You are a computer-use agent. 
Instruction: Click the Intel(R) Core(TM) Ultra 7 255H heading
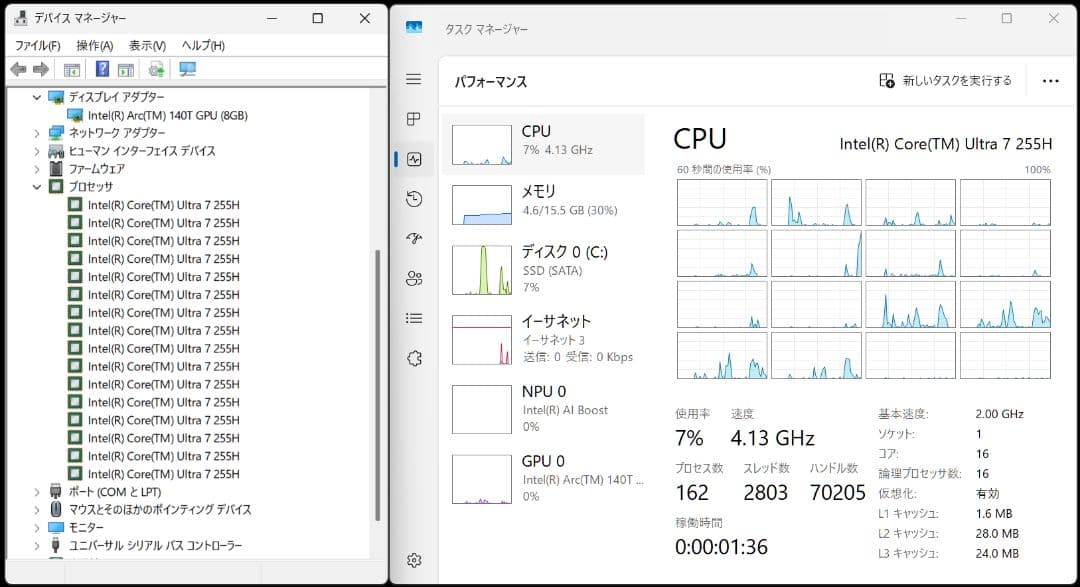946,144
